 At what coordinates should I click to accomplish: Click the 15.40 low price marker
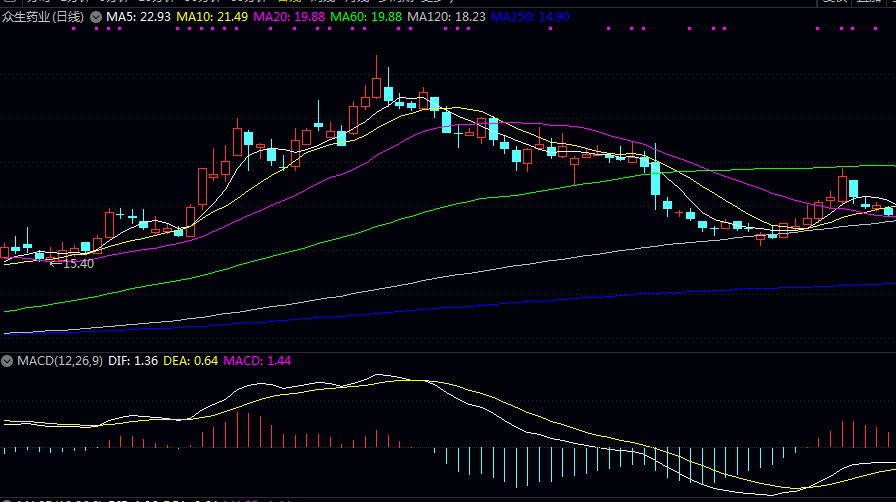[x=72, y=264]
